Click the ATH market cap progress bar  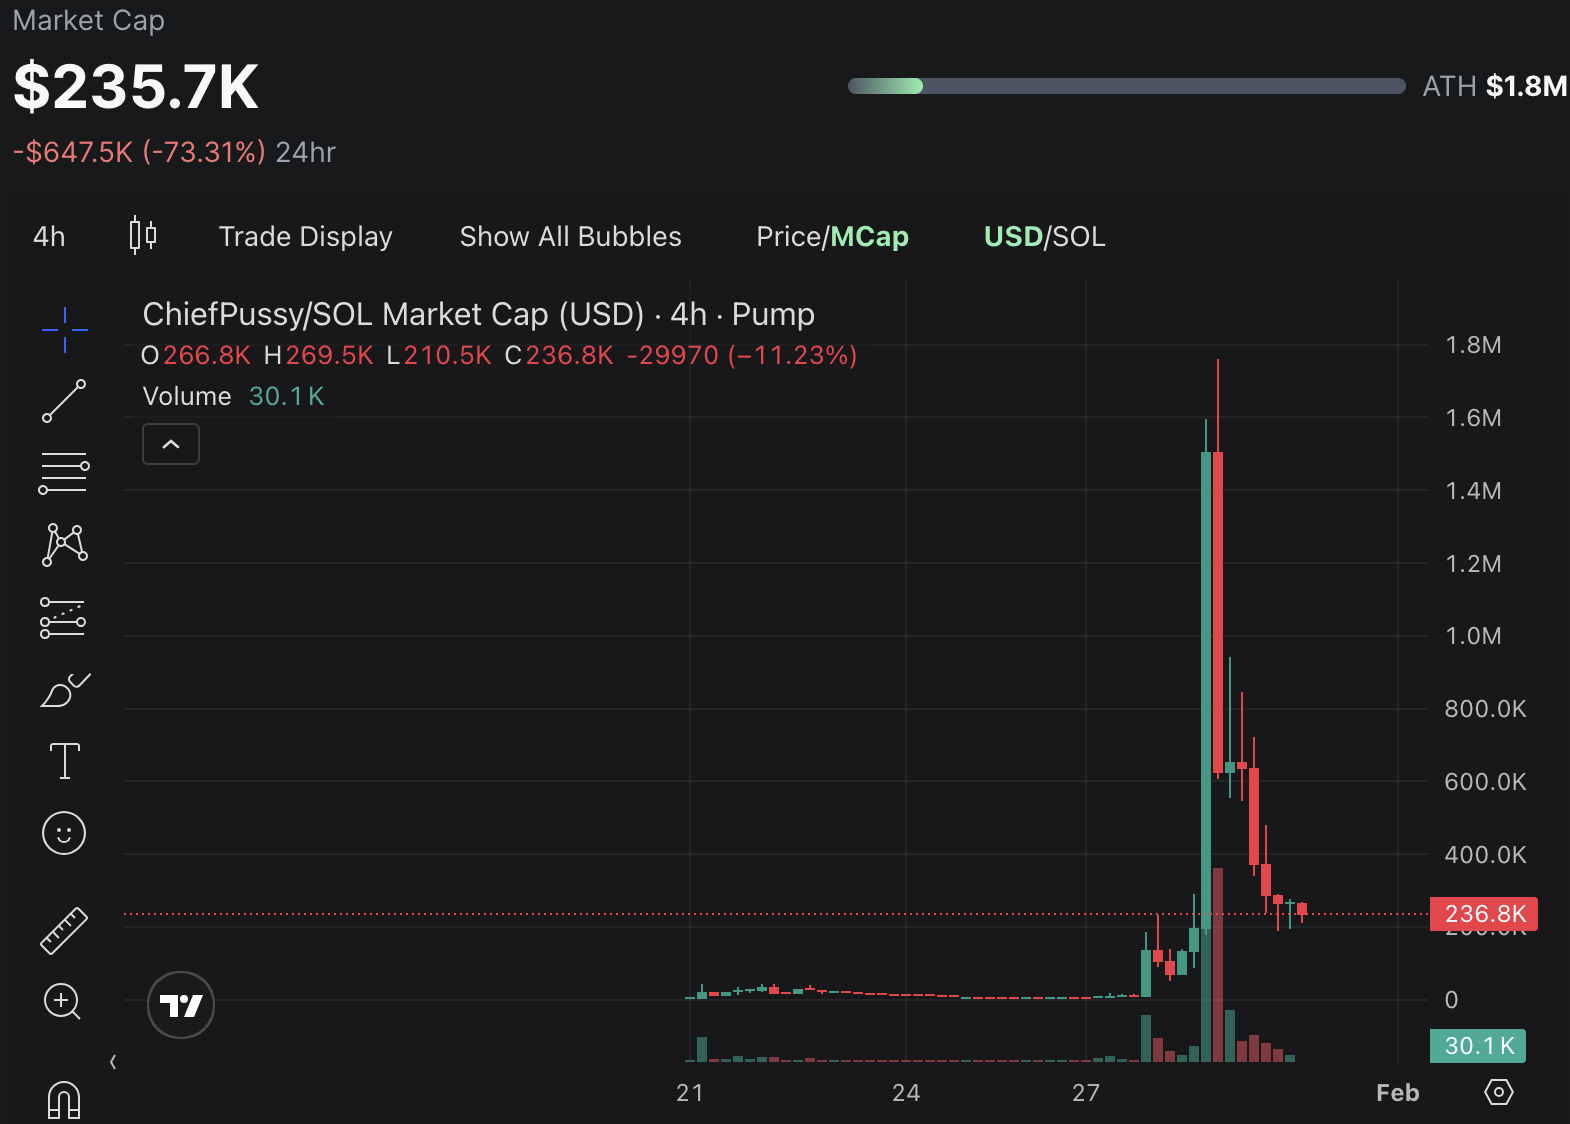pos(1126,86)
